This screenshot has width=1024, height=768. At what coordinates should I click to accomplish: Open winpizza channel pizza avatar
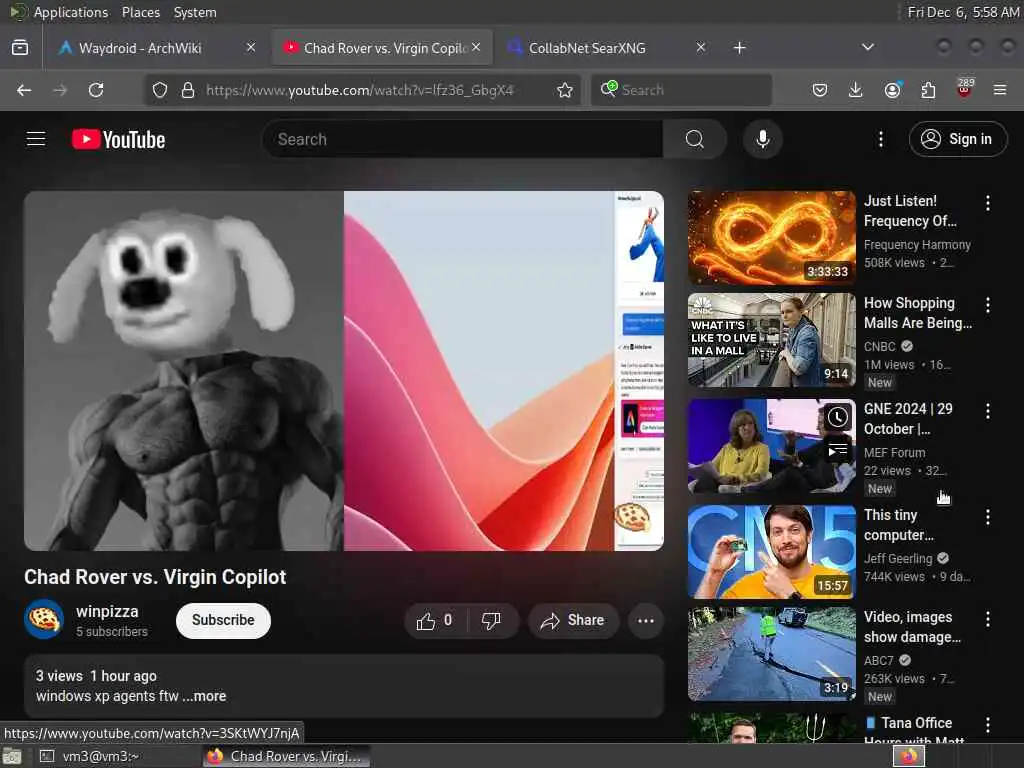tap(44, 619)
